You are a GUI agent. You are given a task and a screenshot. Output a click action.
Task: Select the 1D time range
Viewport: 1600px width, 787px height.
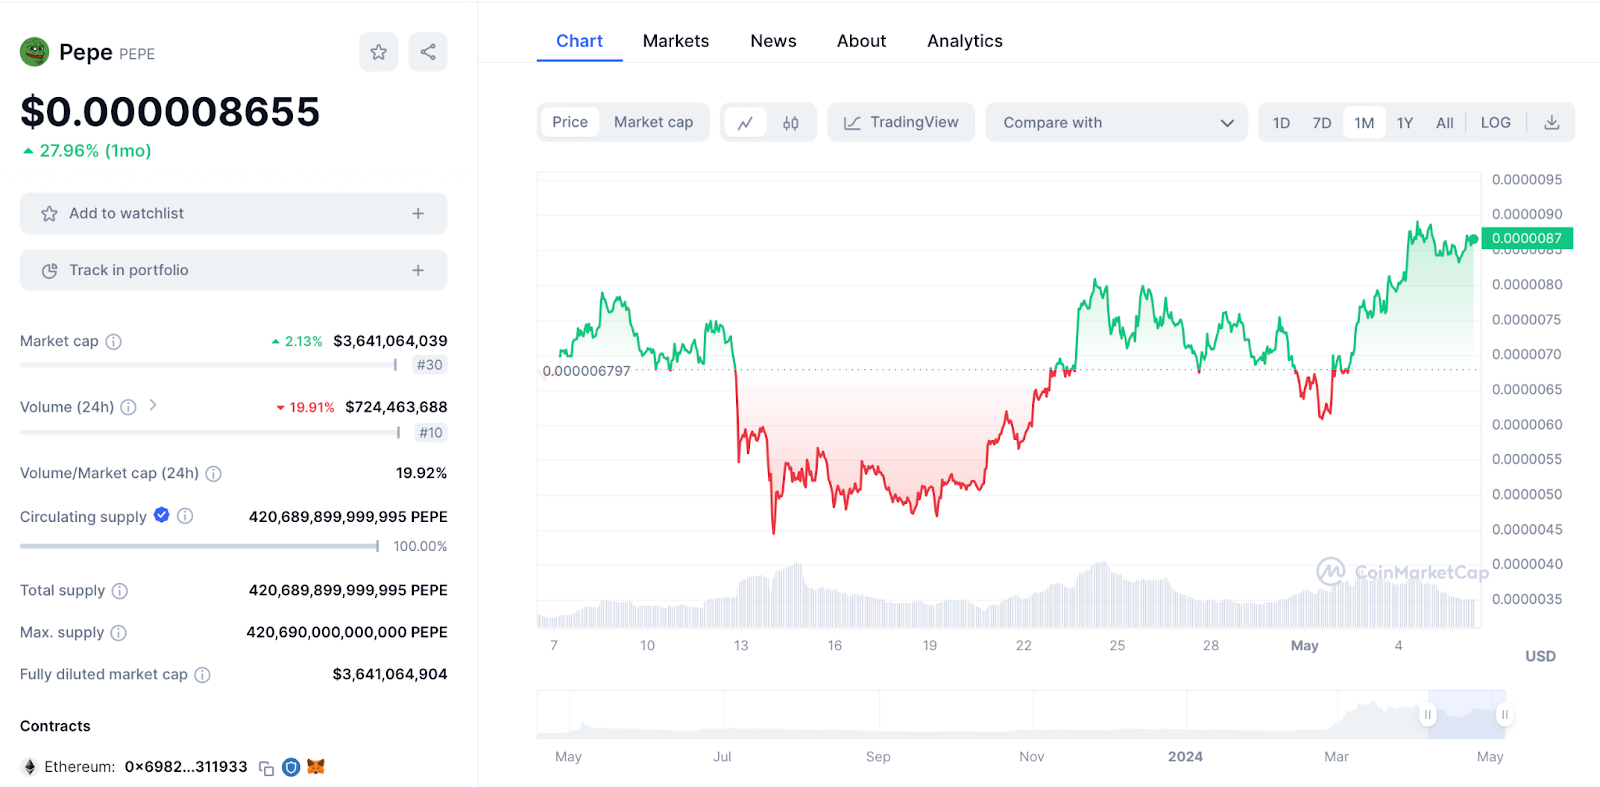1281,123
